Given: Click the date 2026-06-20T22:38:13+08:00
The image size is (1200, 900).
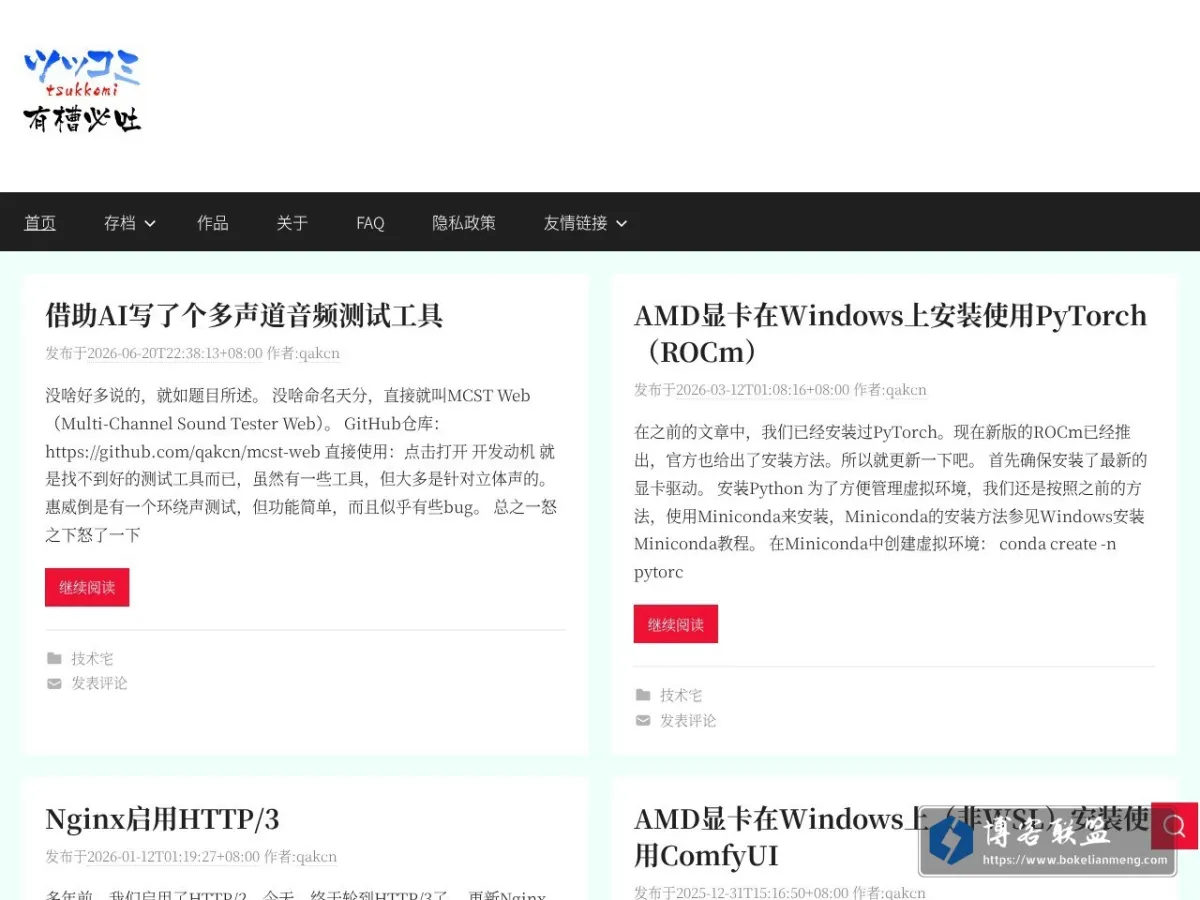Looking at the screenshot, I should (175, 353).
